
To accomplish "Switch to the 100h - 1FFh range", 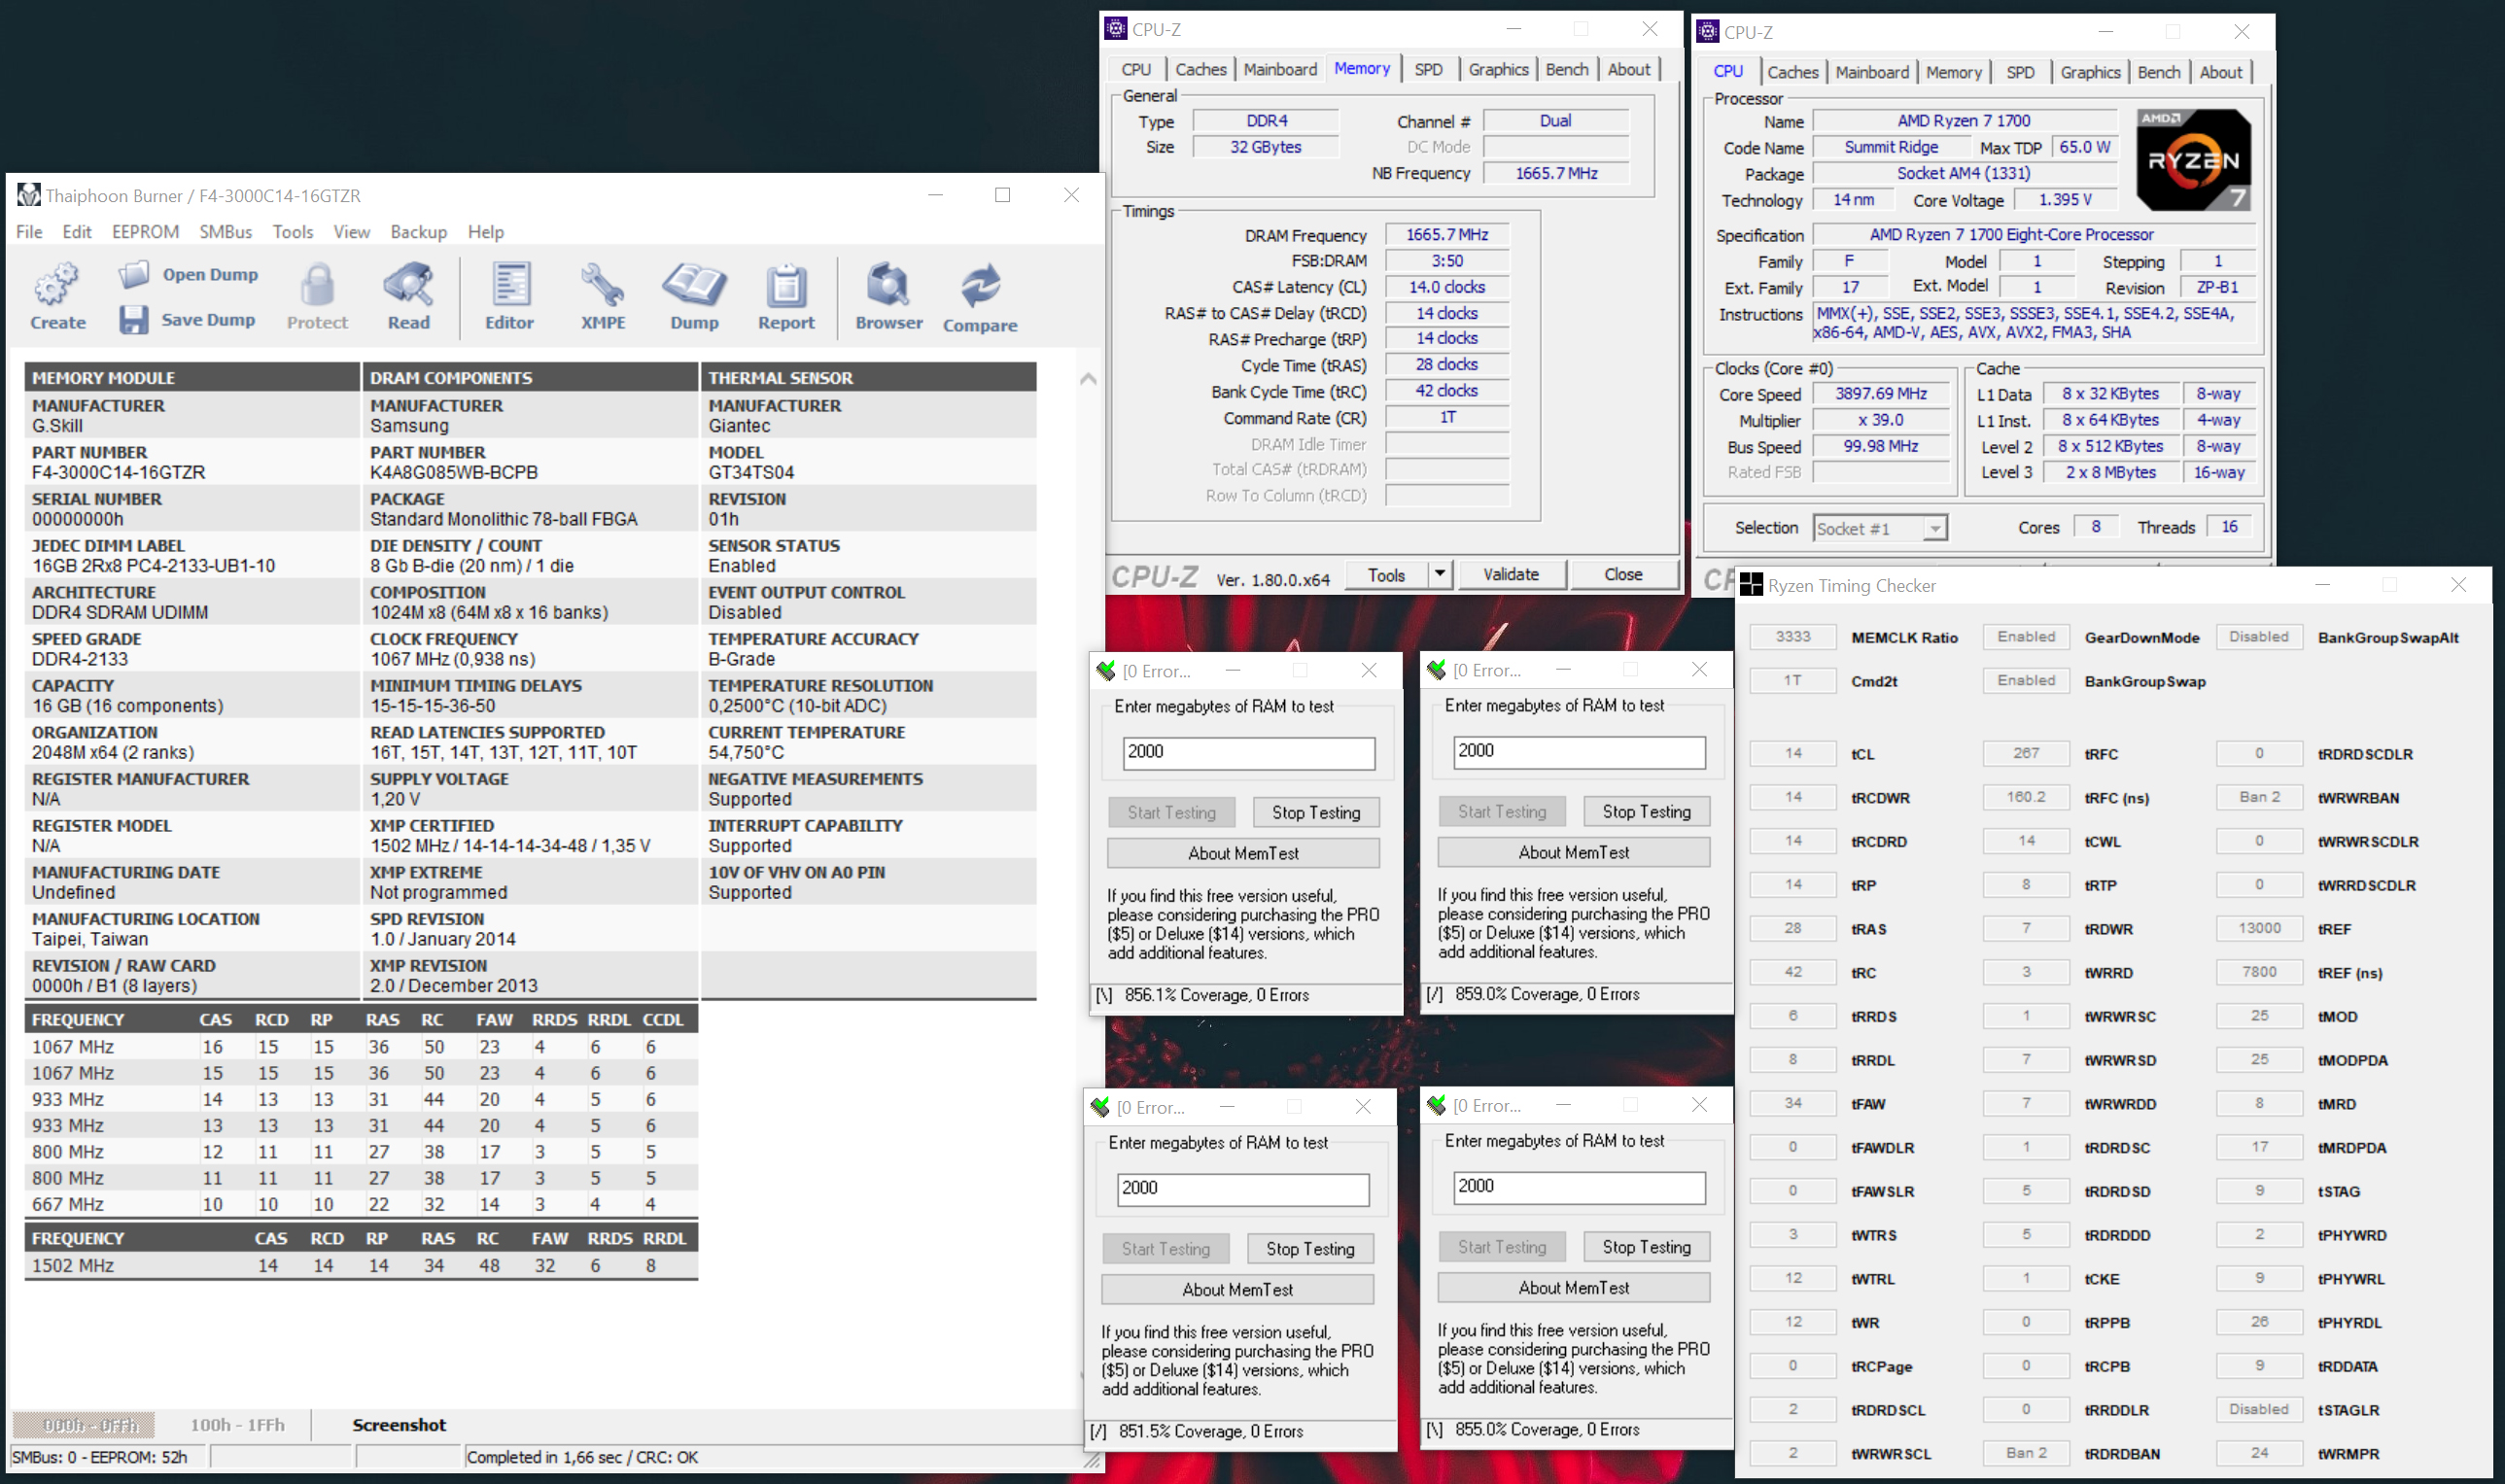I will (237, 1424).
